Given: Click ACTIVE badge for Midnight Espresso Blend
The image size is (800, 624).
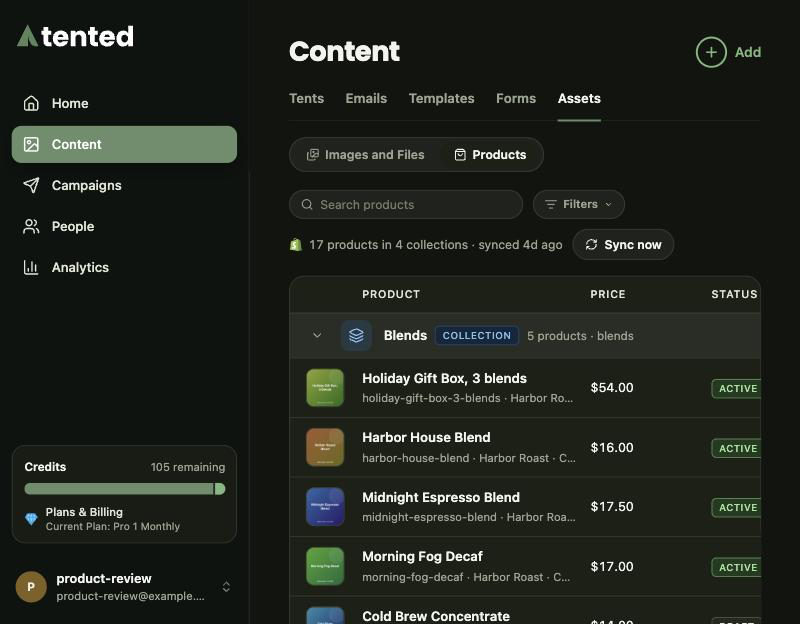Looking at the screenshot, I should coord(736,508).
